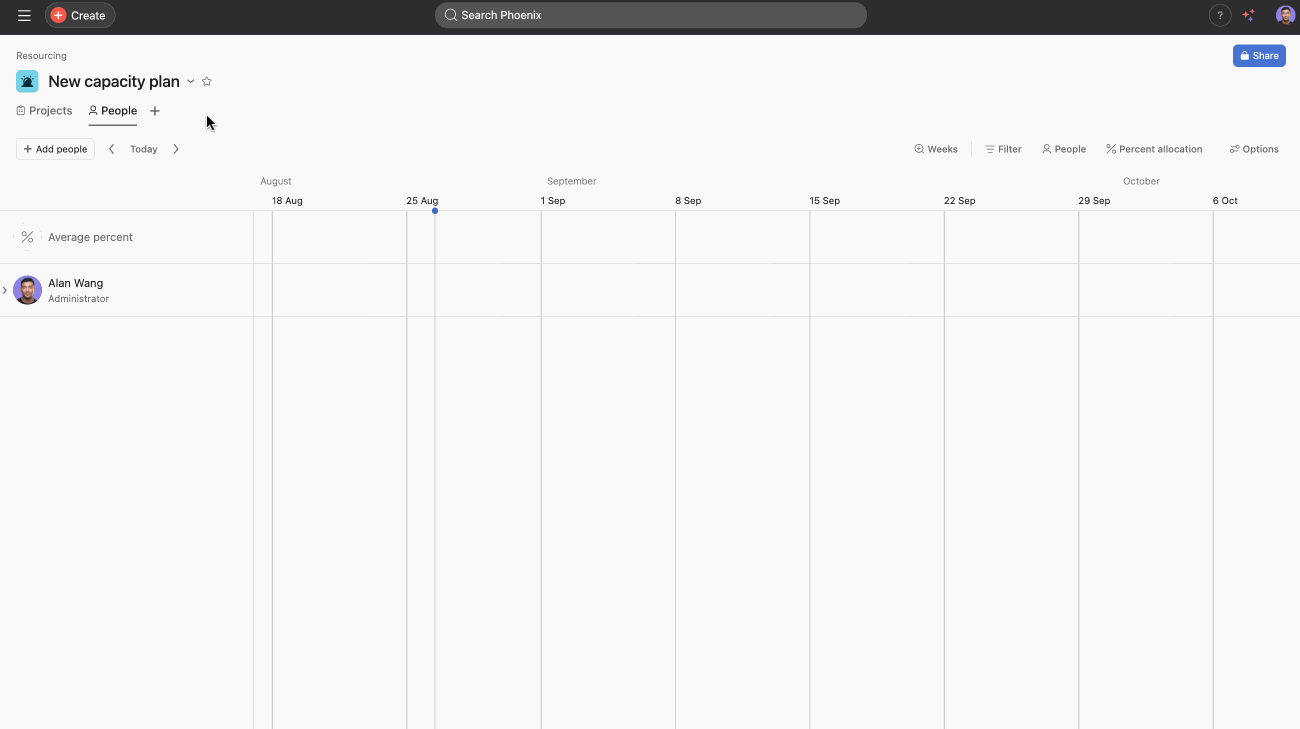
Task: Jump to Today on the timeline
Action: (x=143, y=149)
